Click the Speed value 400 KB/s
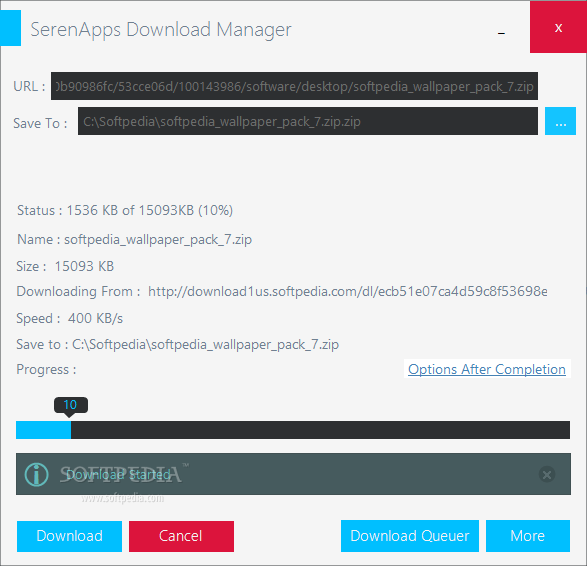 pyautogui.click(x=95, y=318)
